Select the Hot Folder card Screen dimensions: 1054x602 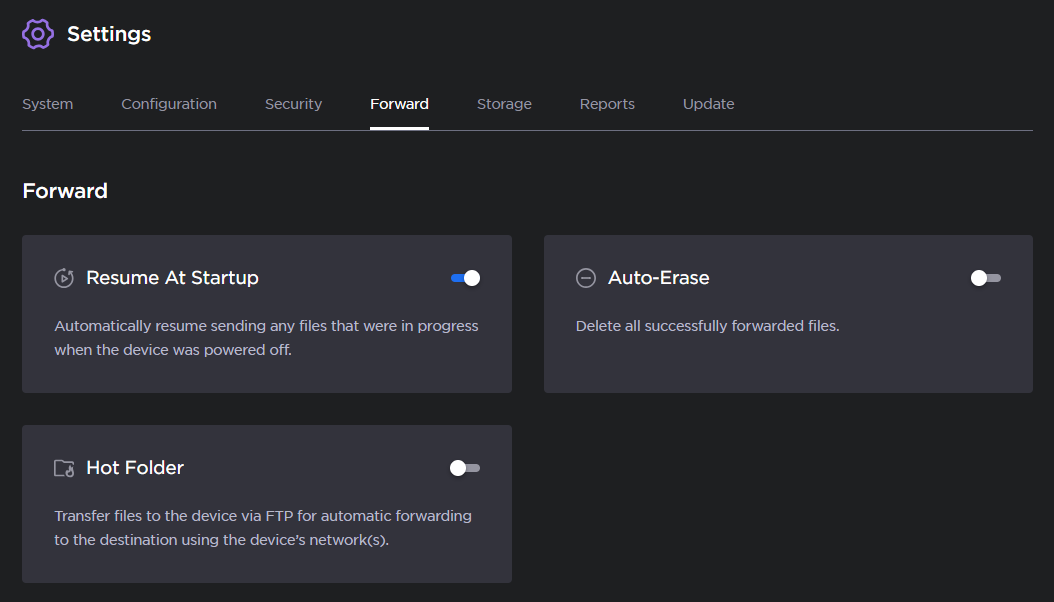pyautogui.click(x=267, y=503)
